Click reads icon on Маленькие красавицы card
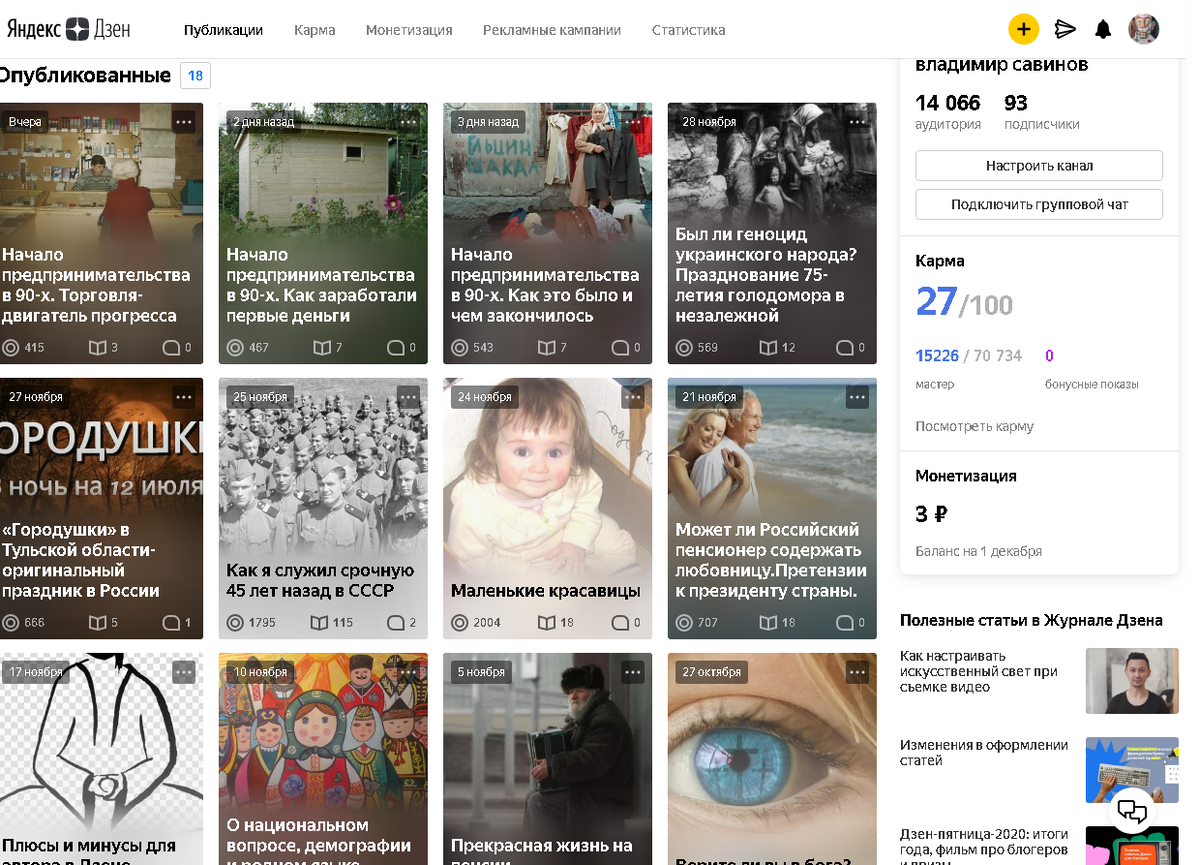The height and width of the screenshot is (865, 1200). tap(546, 623)
